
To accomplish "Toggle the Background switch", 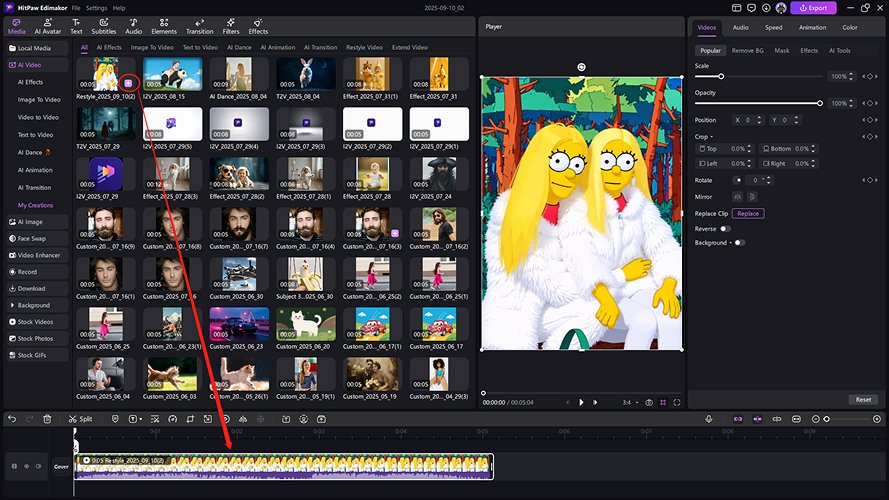I will tap(739, 243).
